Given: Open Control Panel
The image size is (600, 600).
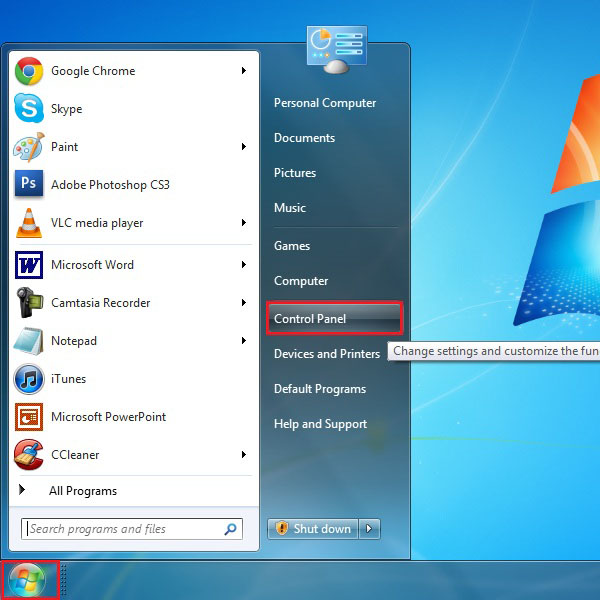Looking at the screenshot, I should coord(334,318).
